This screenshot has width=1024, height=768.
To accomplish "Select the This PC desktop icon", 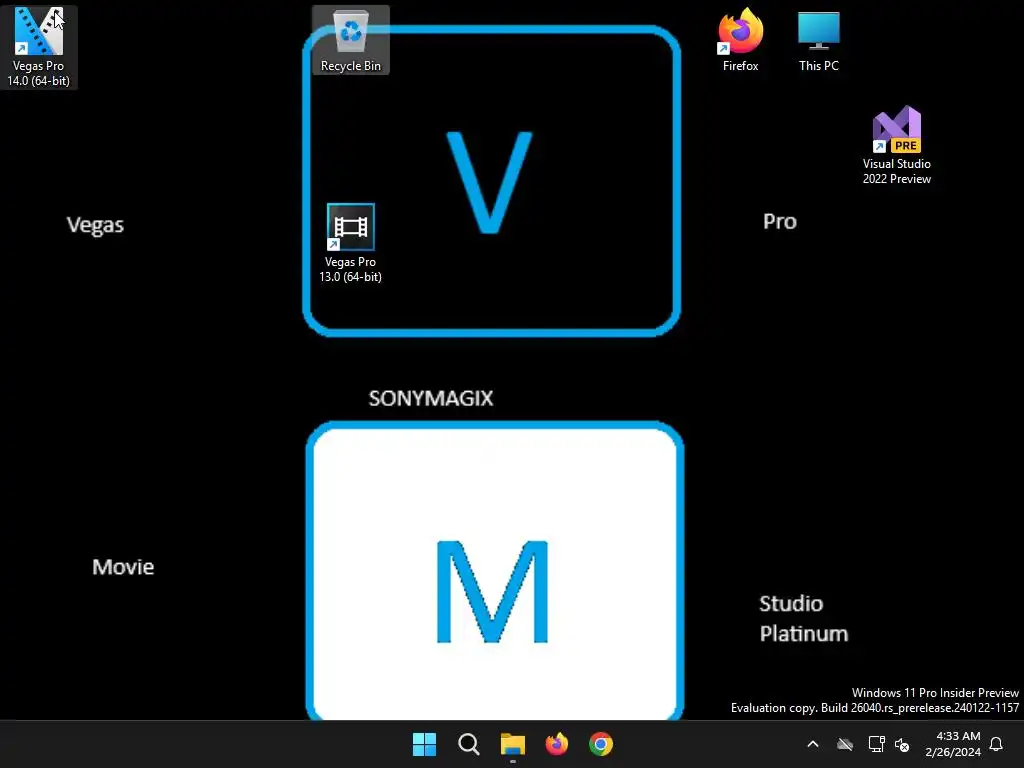I will (x=819, y=40).
